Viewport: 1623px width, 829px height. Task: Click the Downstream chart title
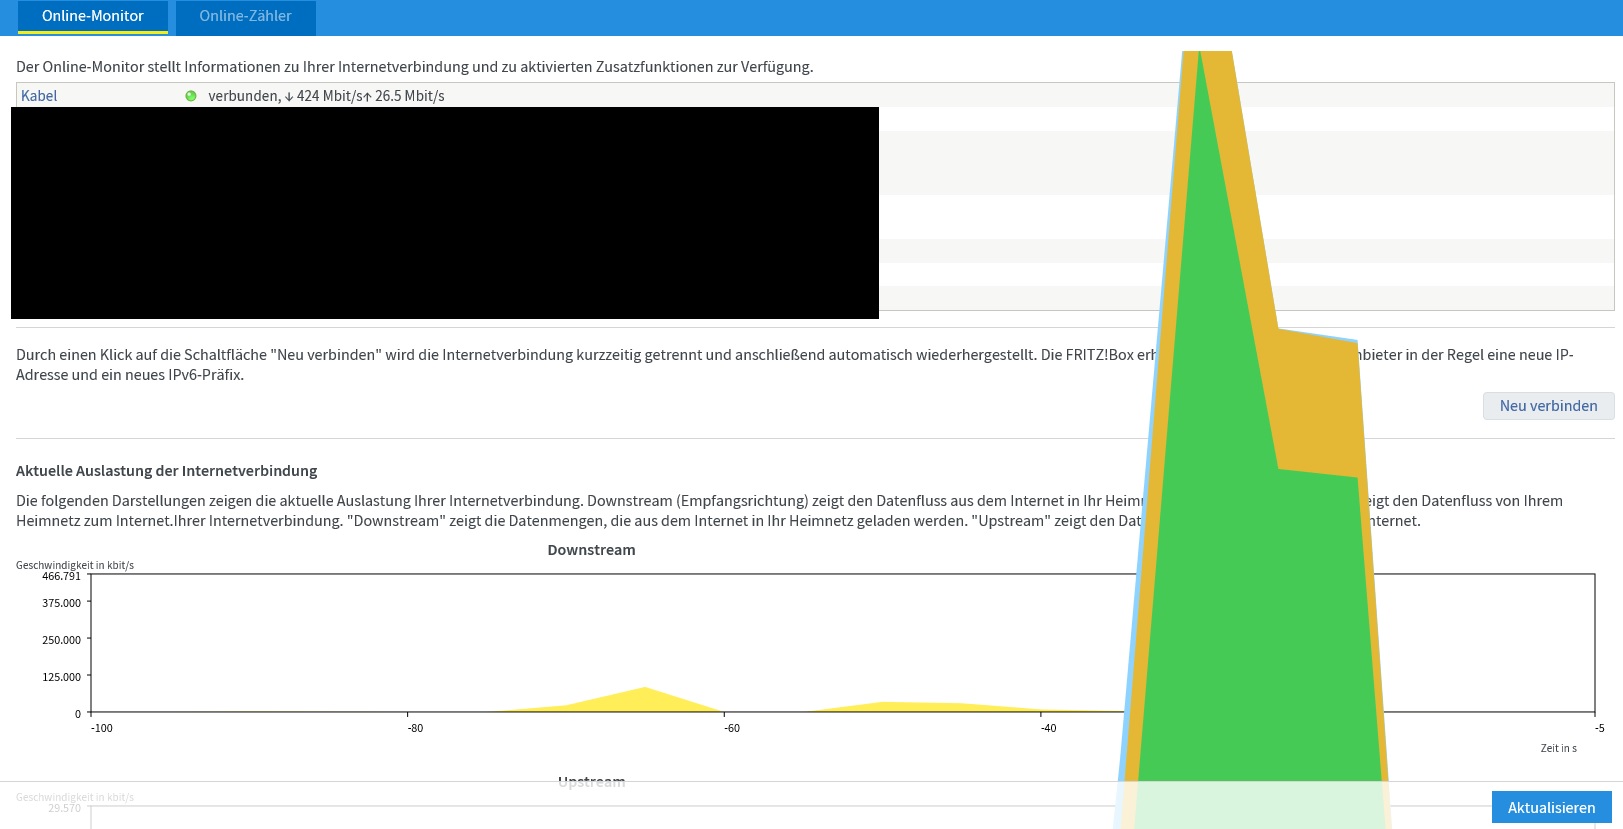tap(591, 550)
